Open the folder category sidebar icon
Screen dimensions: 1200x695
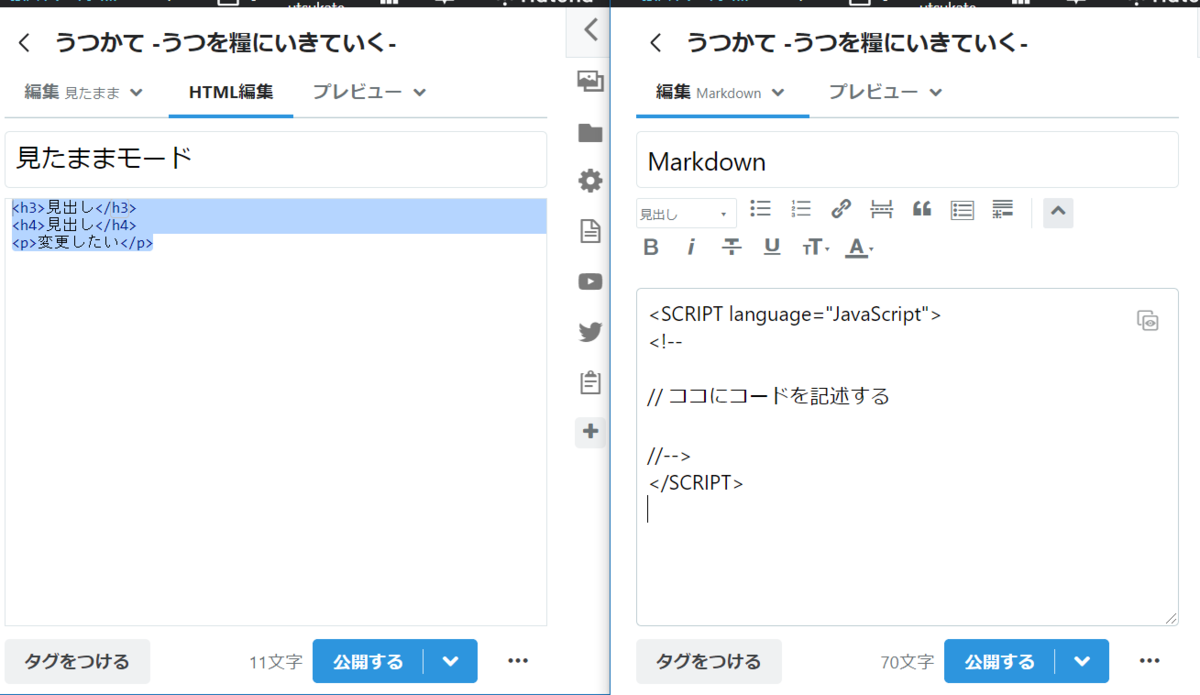(x=590, y=133)
